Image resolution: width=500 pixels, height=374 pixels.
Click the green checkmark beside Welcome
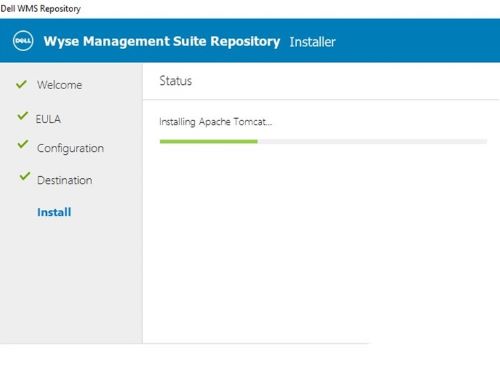tap(21, 84)
